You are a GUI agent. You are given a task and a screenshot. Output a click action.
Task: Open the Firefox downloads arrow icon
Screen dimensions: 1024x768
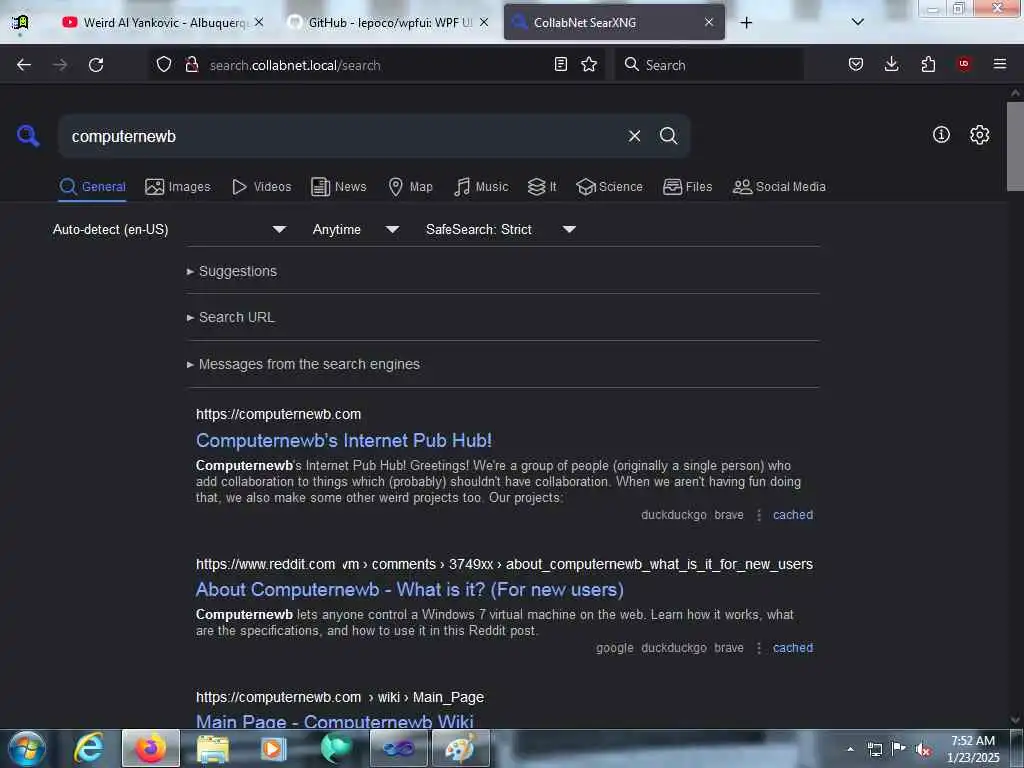[x=891, y=64]
